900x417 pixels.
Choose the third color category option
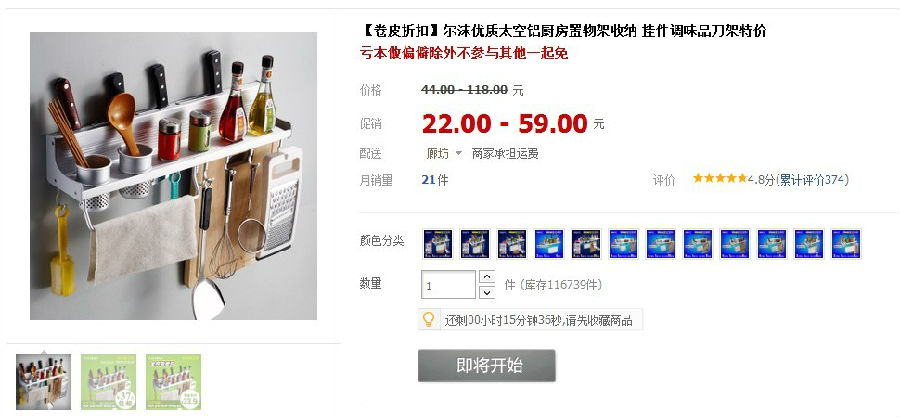(512, 244)
